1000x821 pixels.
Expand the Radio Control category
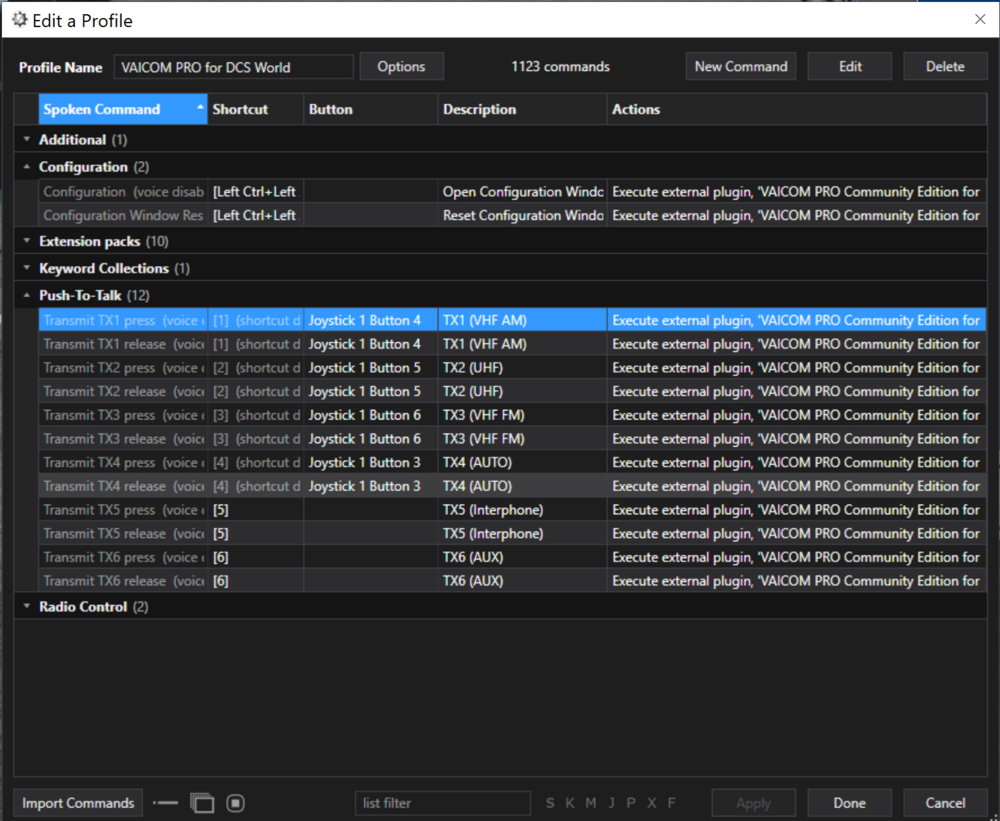click(27, 607)
